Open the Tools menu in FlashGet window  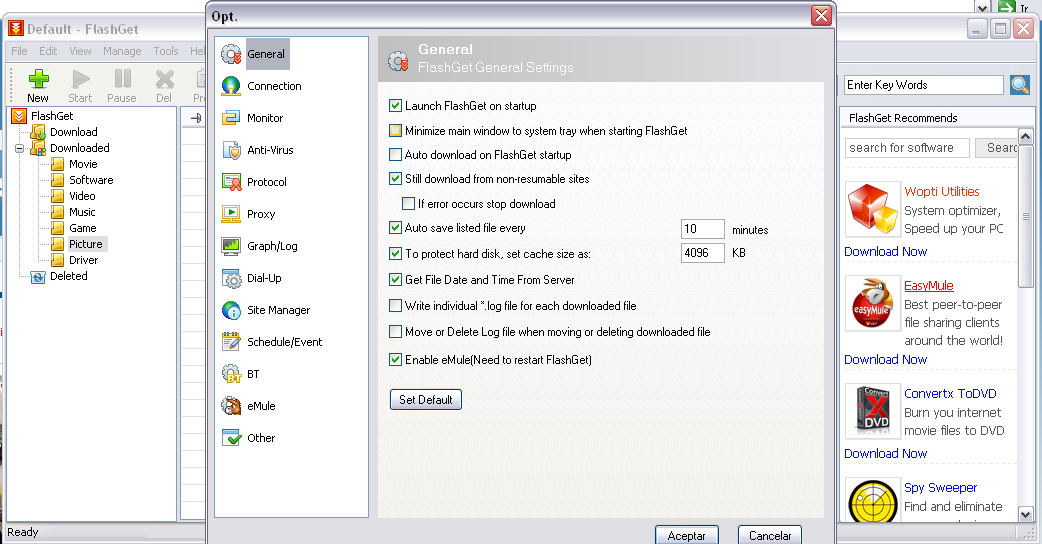(165, 51)
